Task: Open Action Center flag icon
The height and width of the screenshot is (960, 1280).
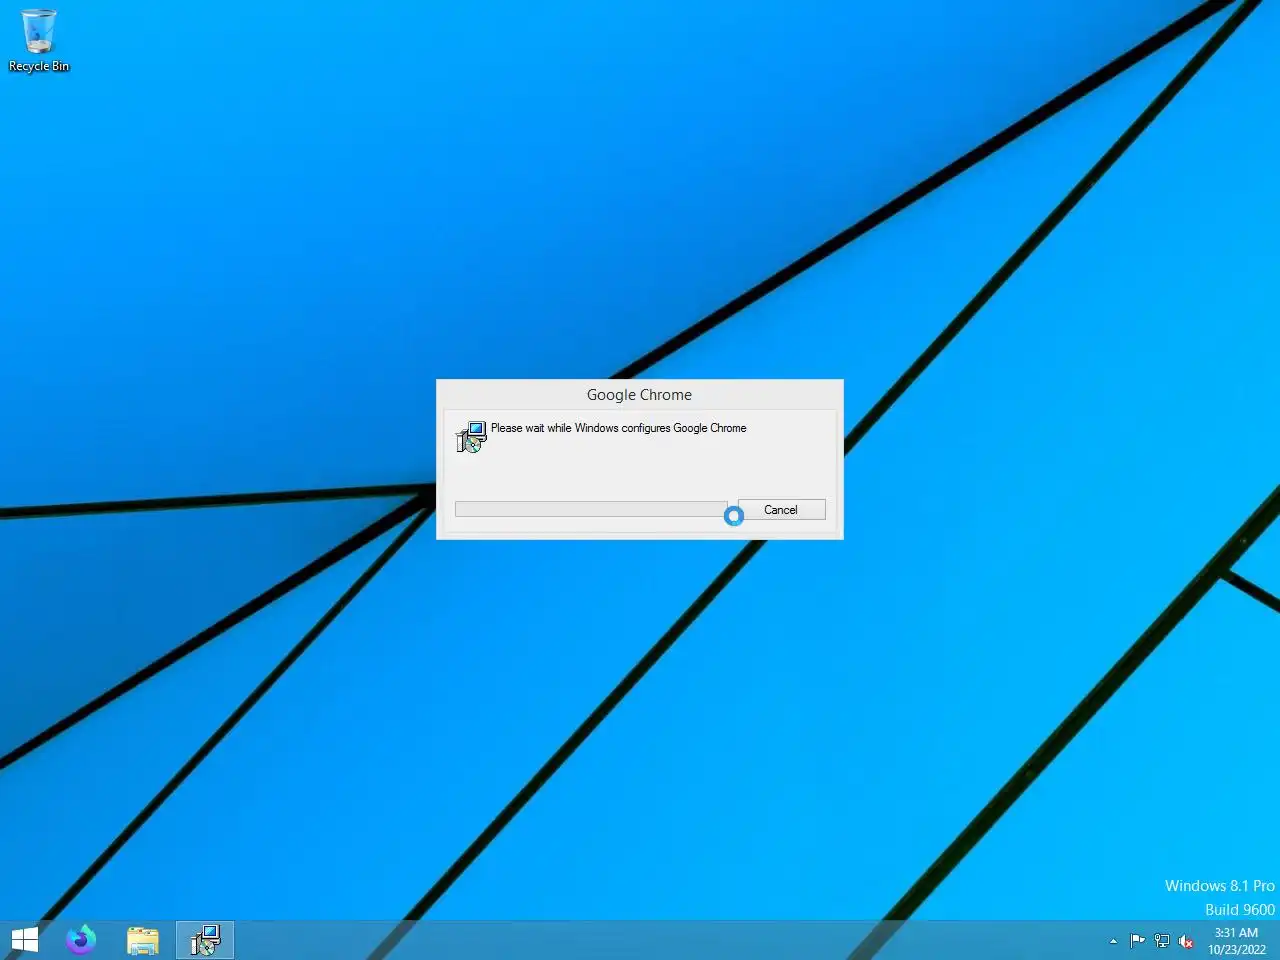Action: pos(1137,941)
